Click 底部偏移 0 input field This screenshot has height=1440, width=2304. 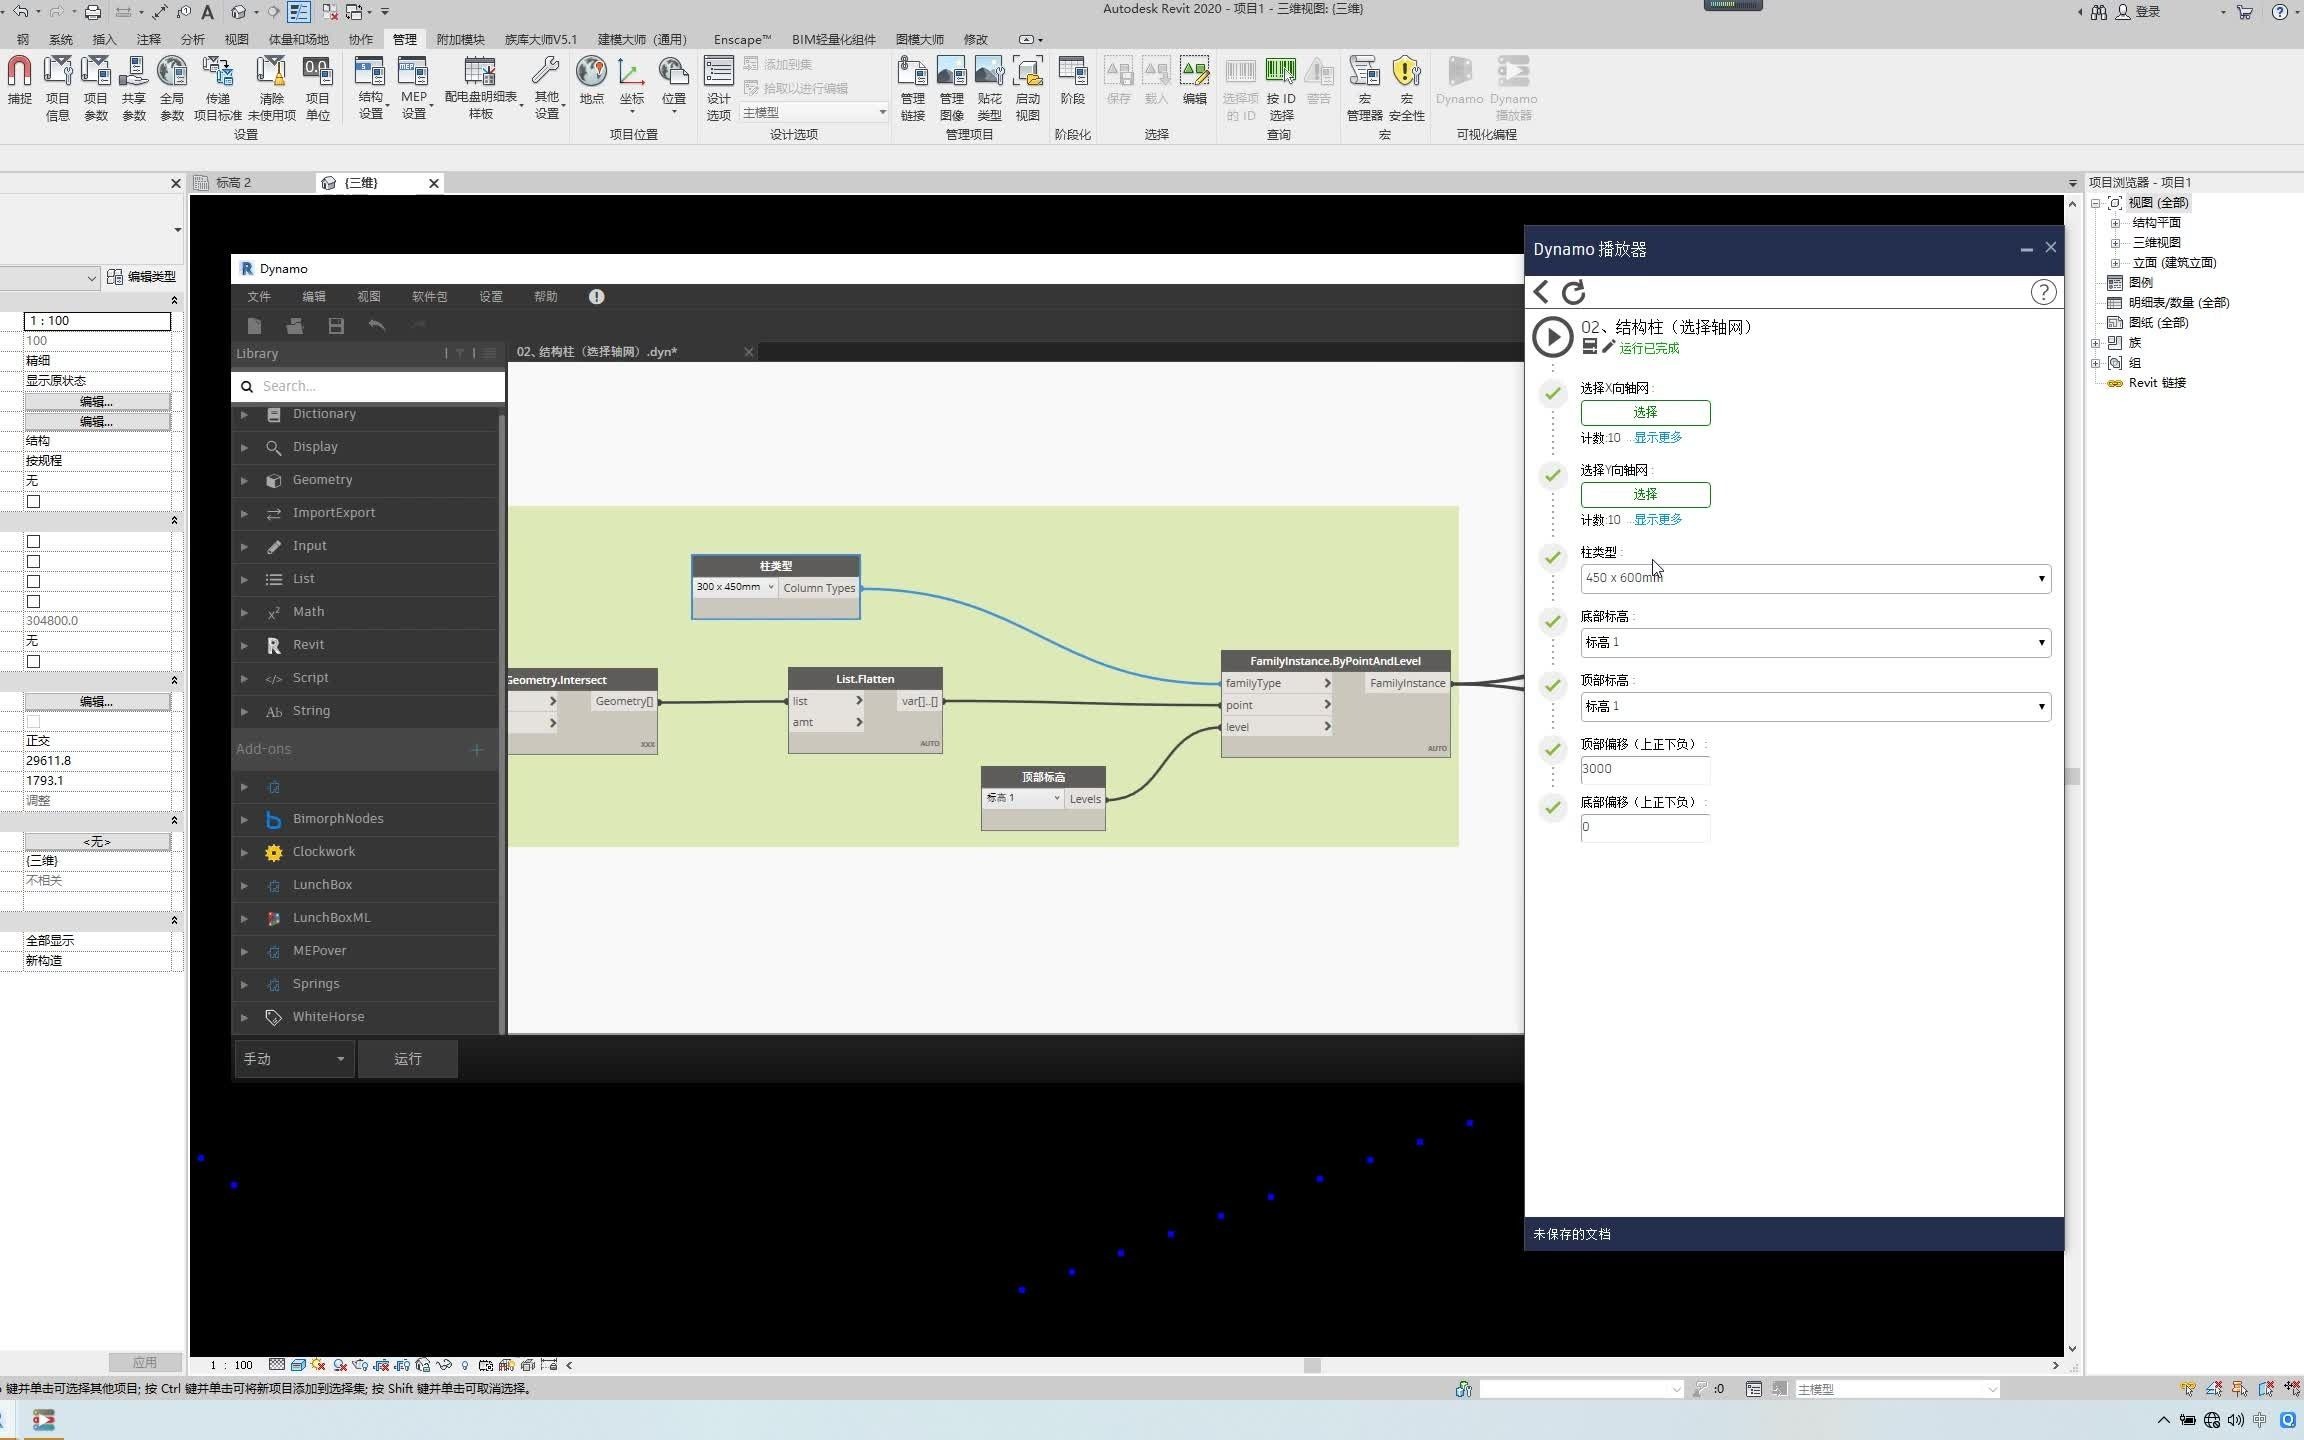pyautogui.click(x=1645, y=827)
